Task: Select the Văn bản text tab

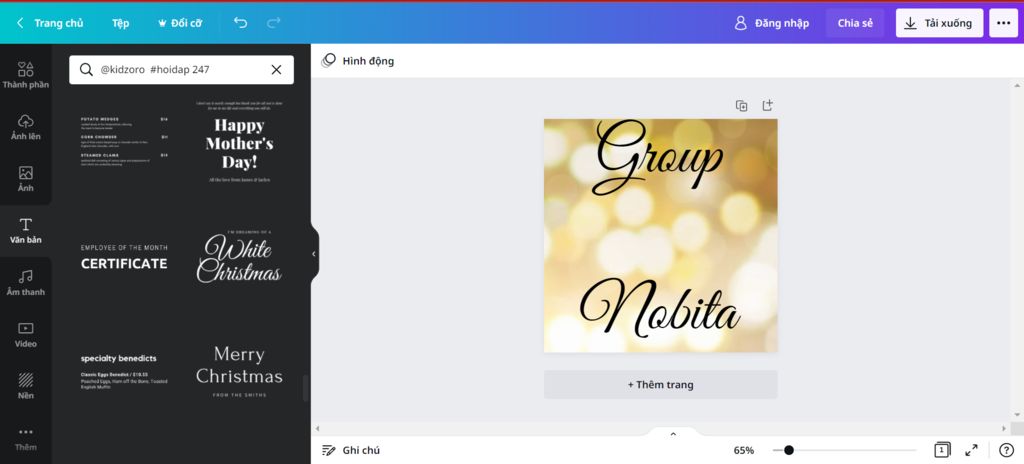Action: pyautogui.click(x=25, y=231)
